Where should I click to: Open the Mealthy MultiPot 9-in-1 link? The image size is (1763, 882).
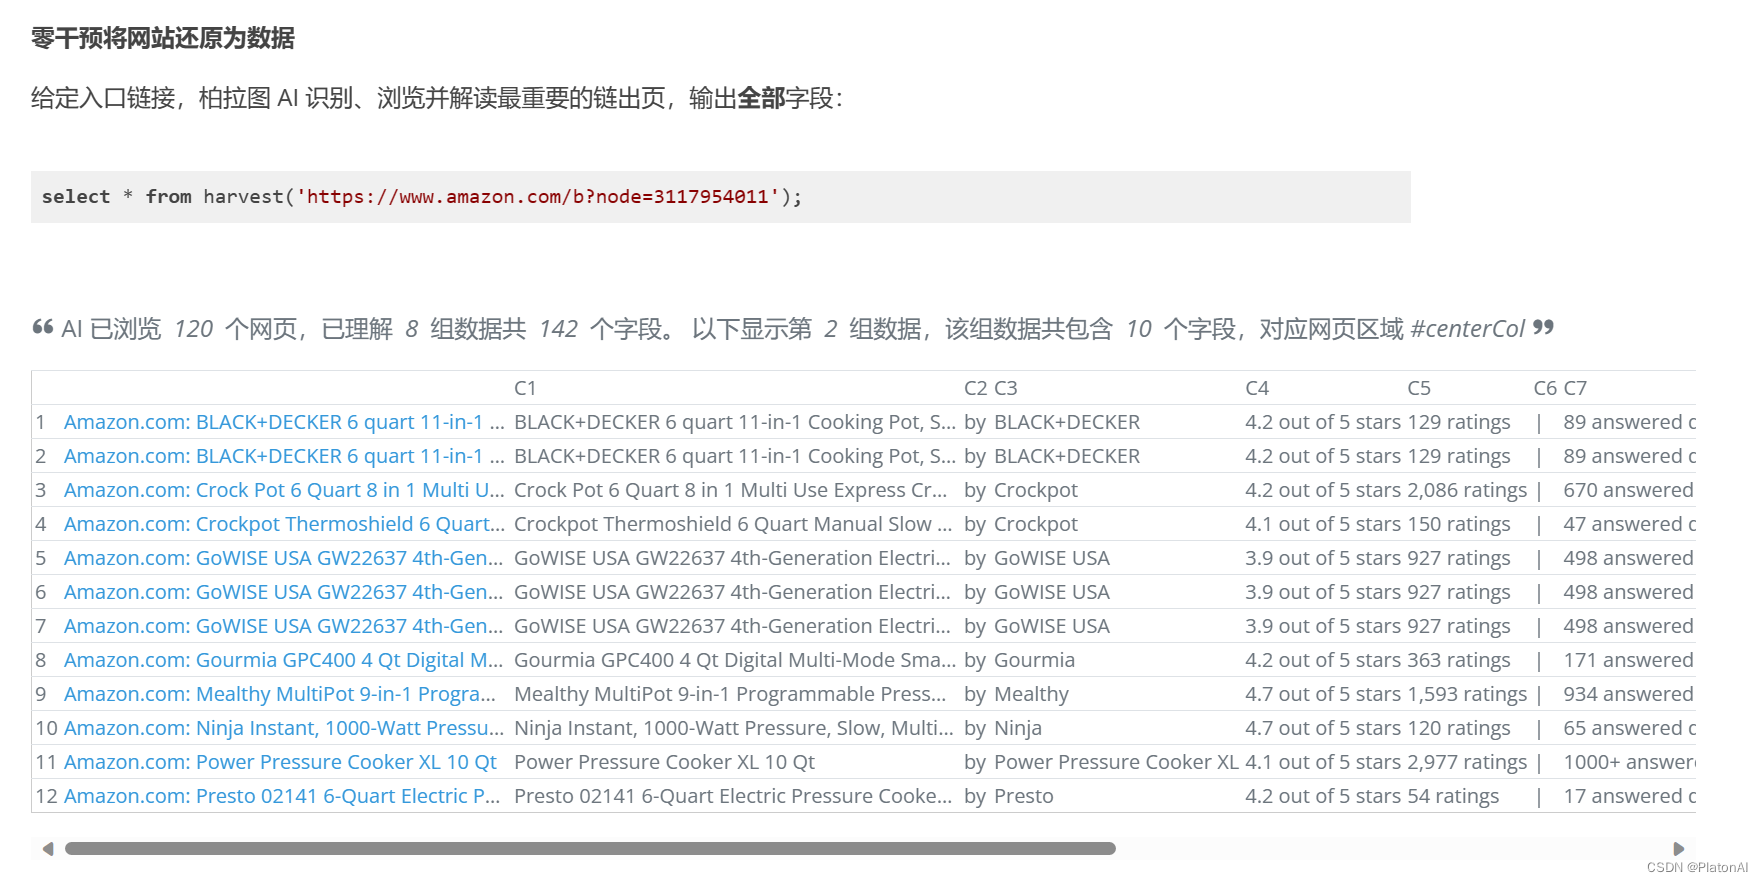(x=280, y=694)
